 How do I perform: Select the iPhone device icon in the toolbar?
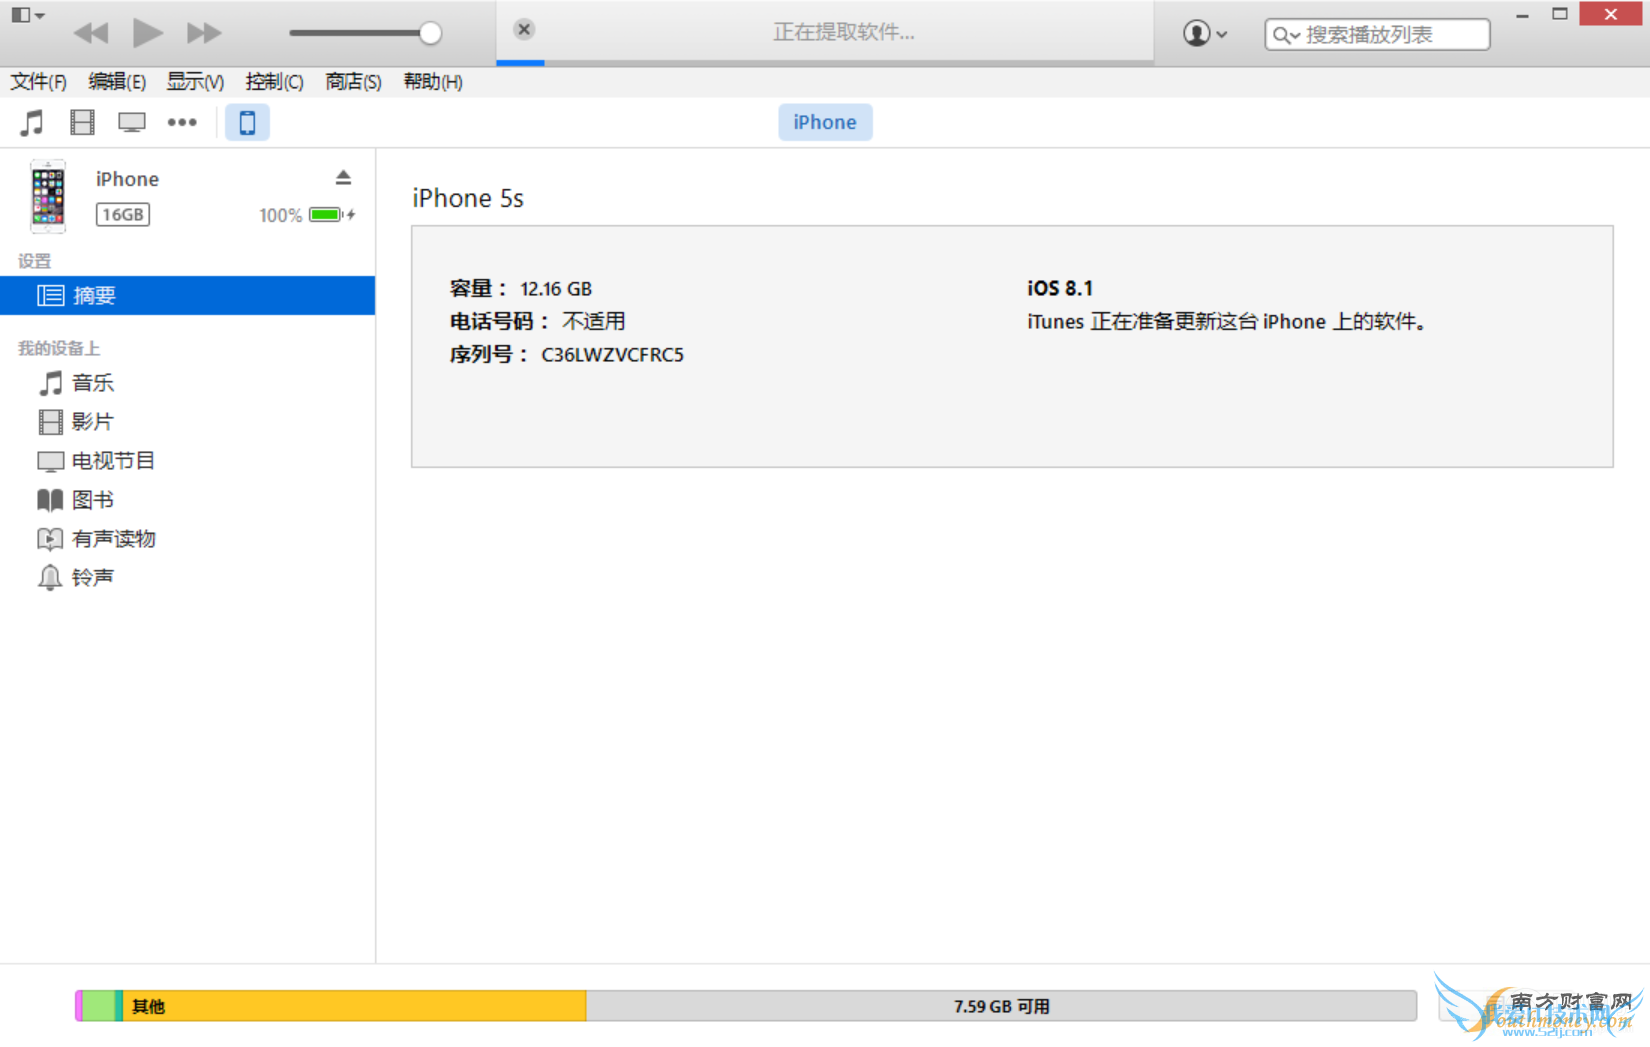tap(247, 121)
